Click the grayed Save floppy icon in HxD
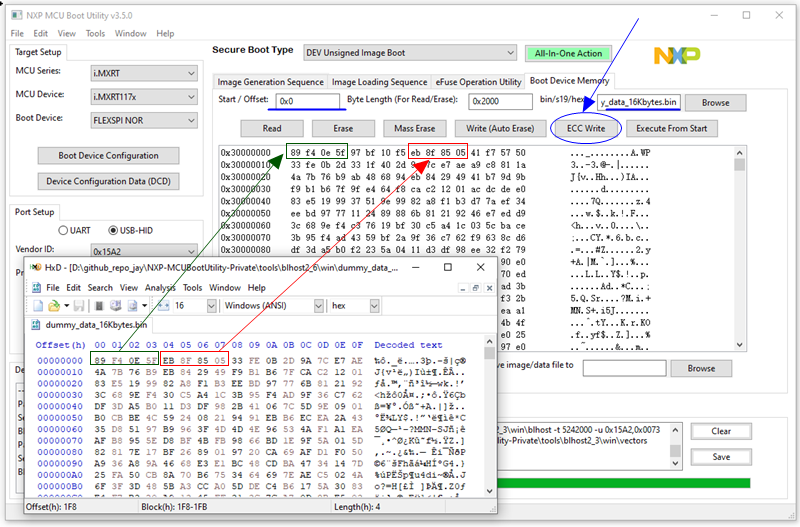This screenshot has width=800, height=527. click(x=79, y=306)
